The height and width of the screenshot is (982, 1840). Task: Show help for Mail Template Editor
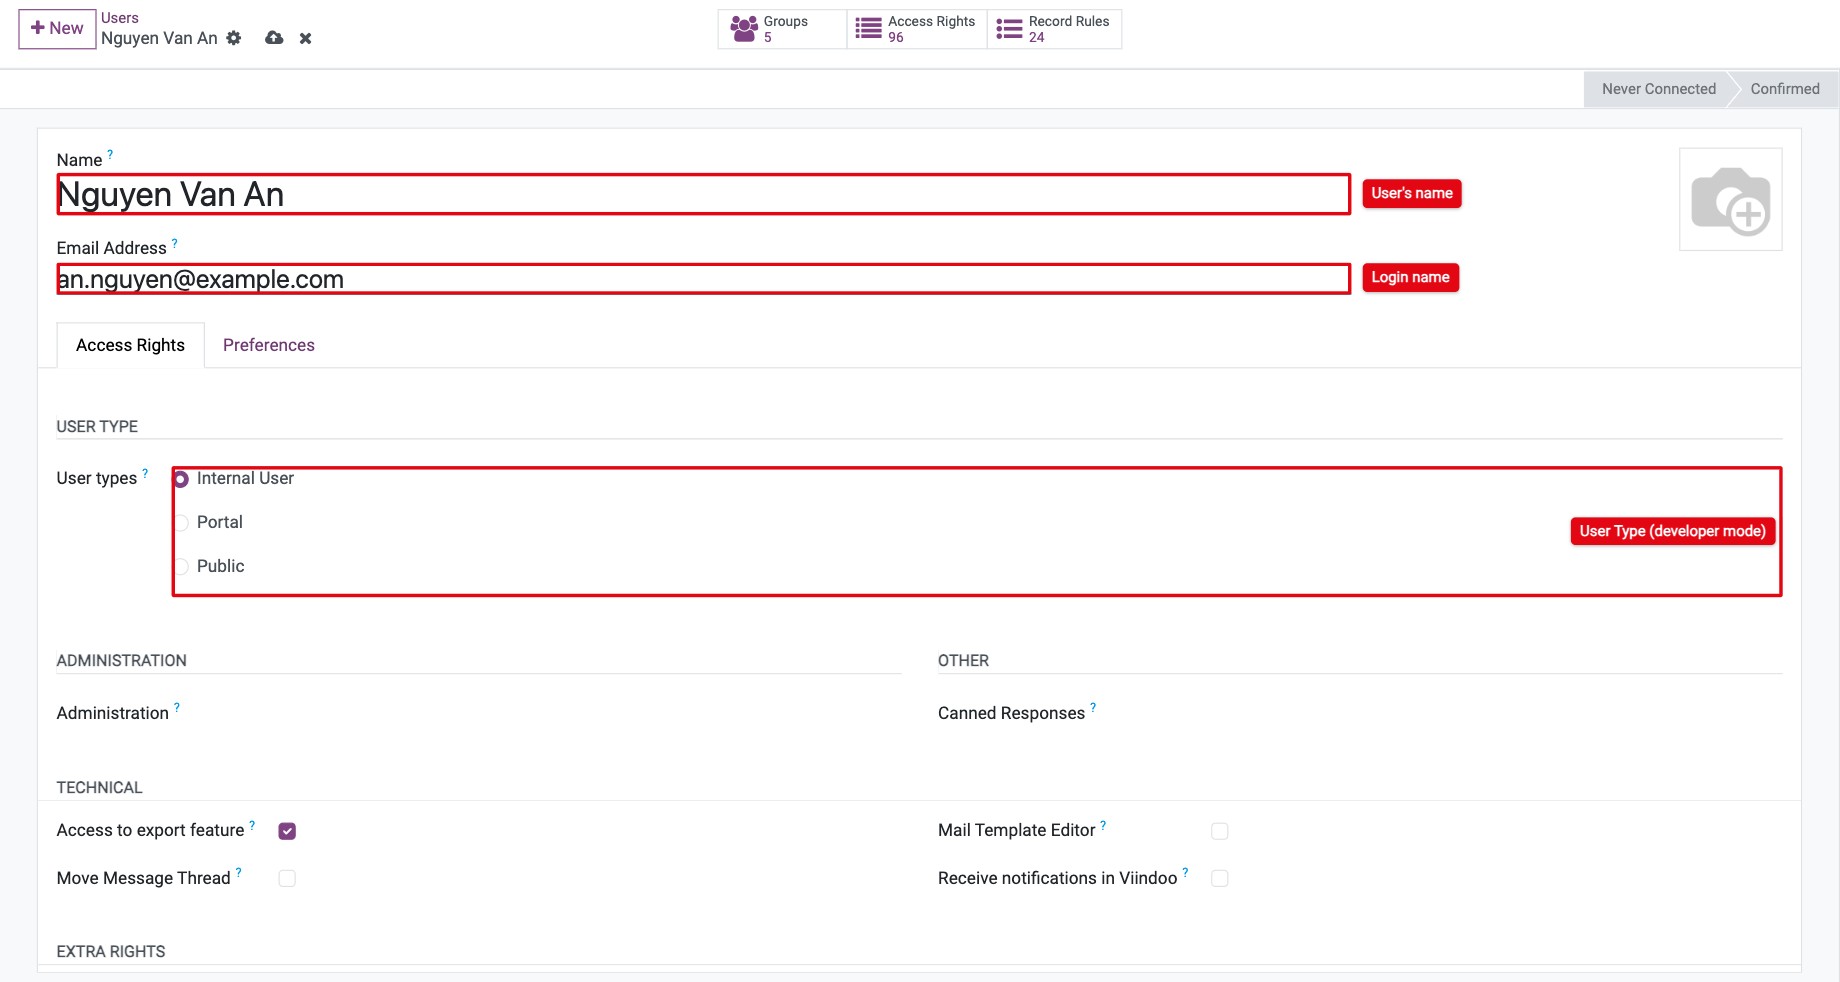1103,824
